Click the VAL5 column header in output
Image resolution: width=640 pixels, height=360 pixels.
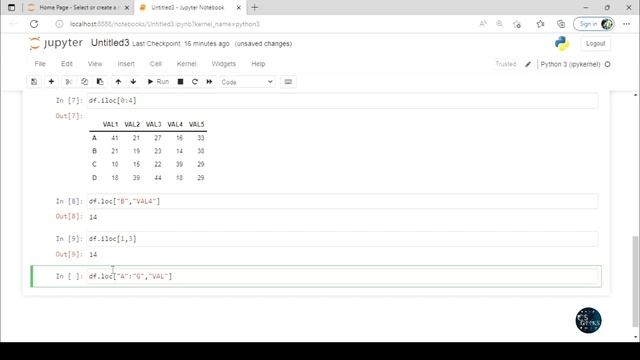196,124
